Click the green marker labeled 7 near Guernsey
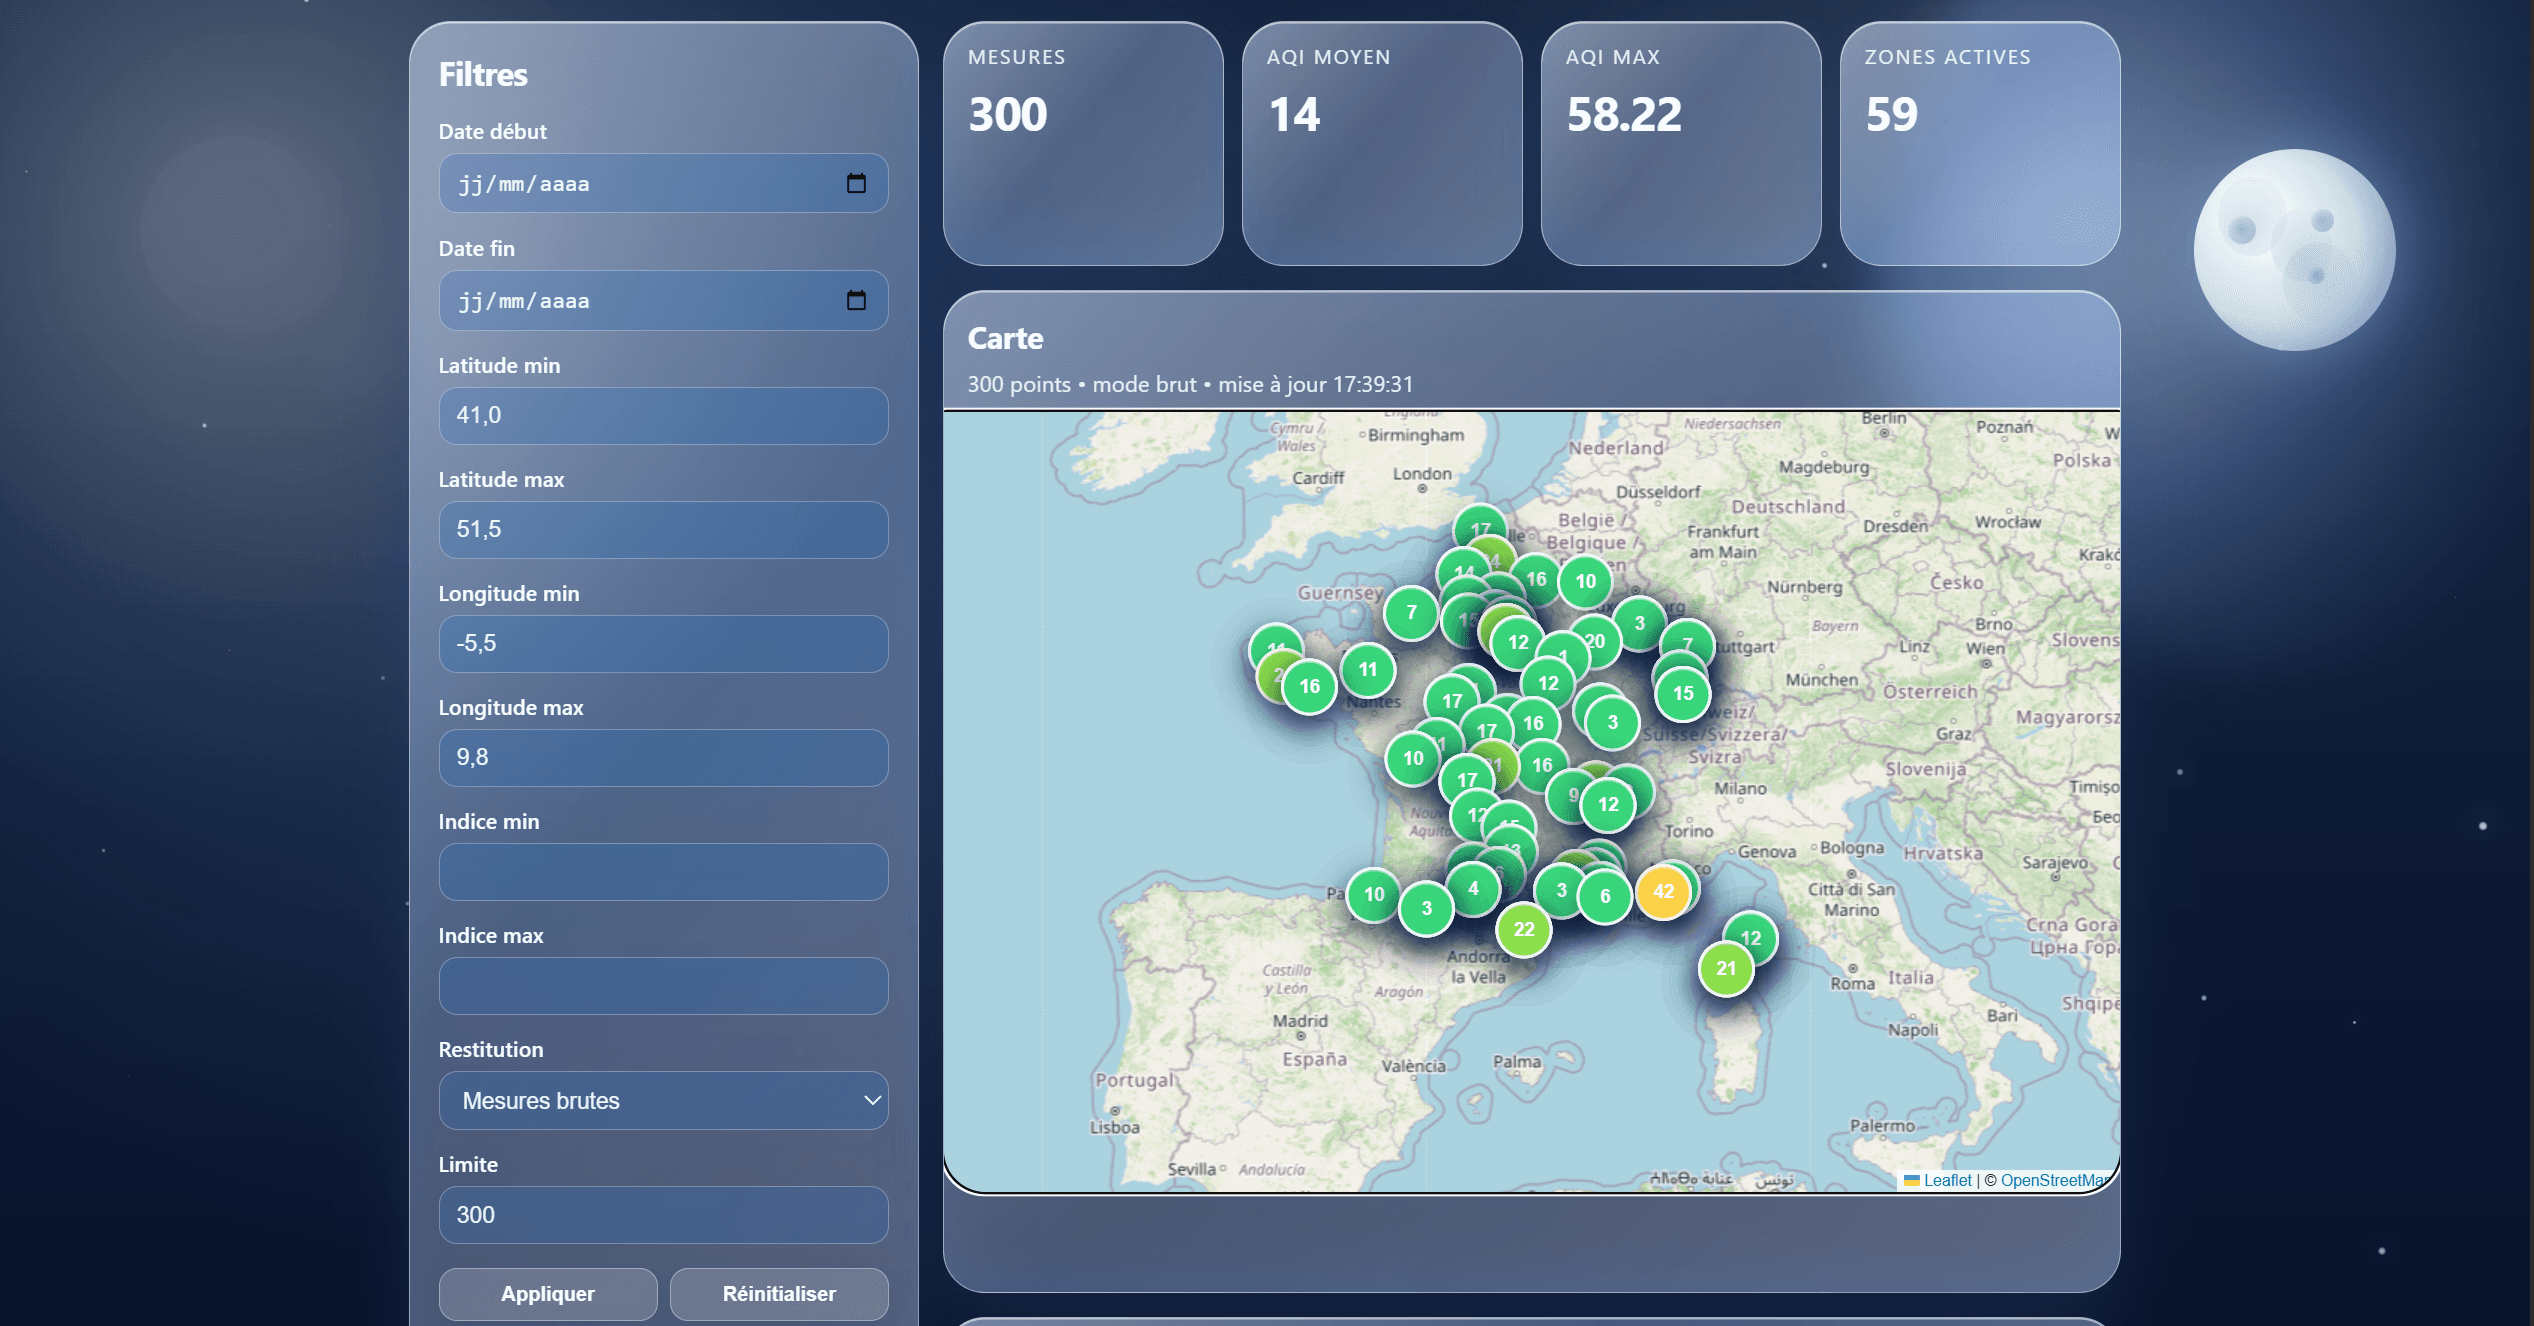The height and width of the screenshot is (1326, 2534). coord(1411,612)
